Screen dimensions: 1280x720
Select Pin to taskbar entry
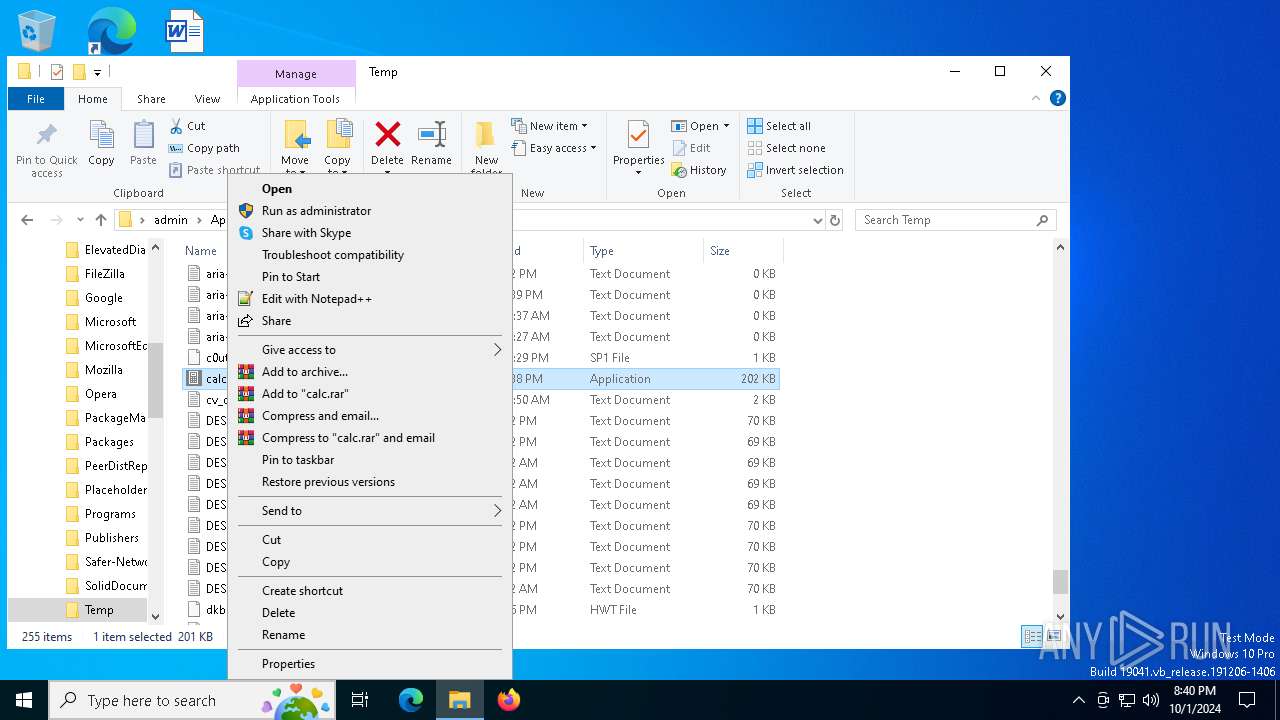[x=370, y=460]
